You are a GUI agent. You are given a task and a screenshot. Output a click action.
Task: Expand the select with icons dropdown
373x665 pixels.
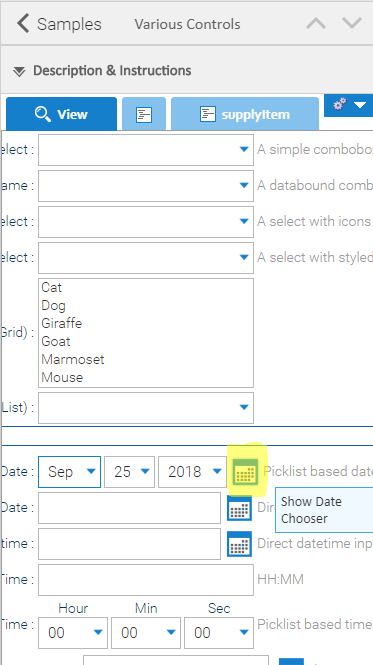tap(146, 222)
